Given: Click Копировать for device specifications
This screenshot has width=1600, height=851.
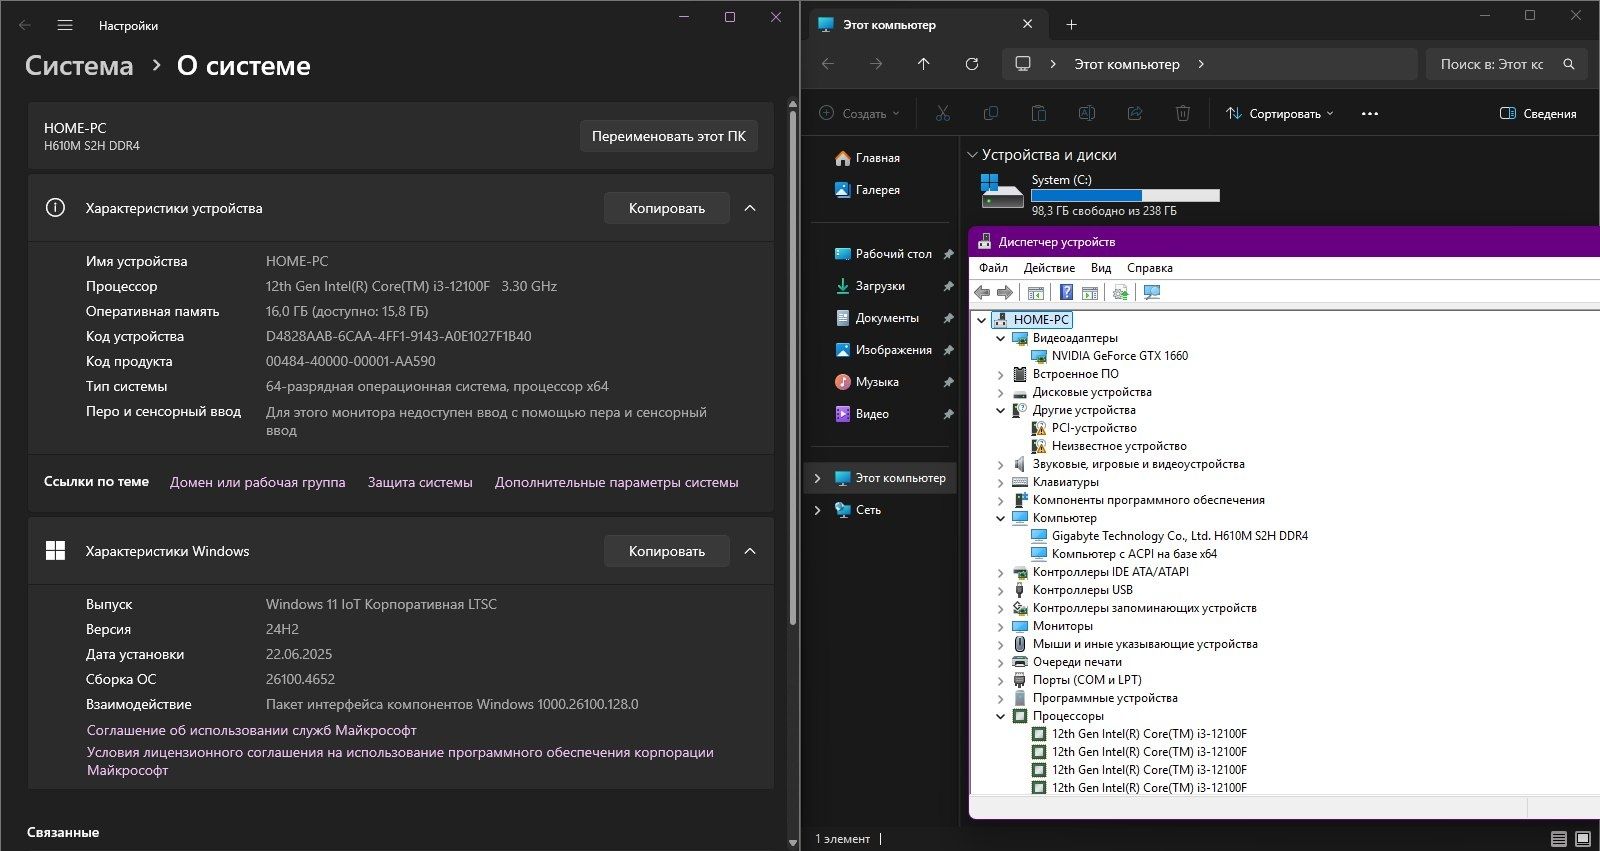Looking at the screenshot, I should point(667,208).
